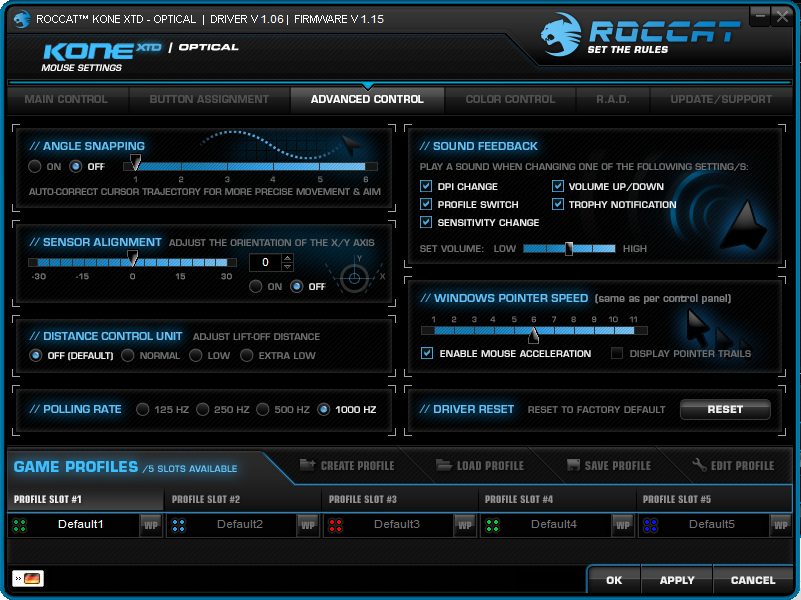801x600 pixels.
Task: Click the WP button on Profile Slot #4
Action: 622,525
